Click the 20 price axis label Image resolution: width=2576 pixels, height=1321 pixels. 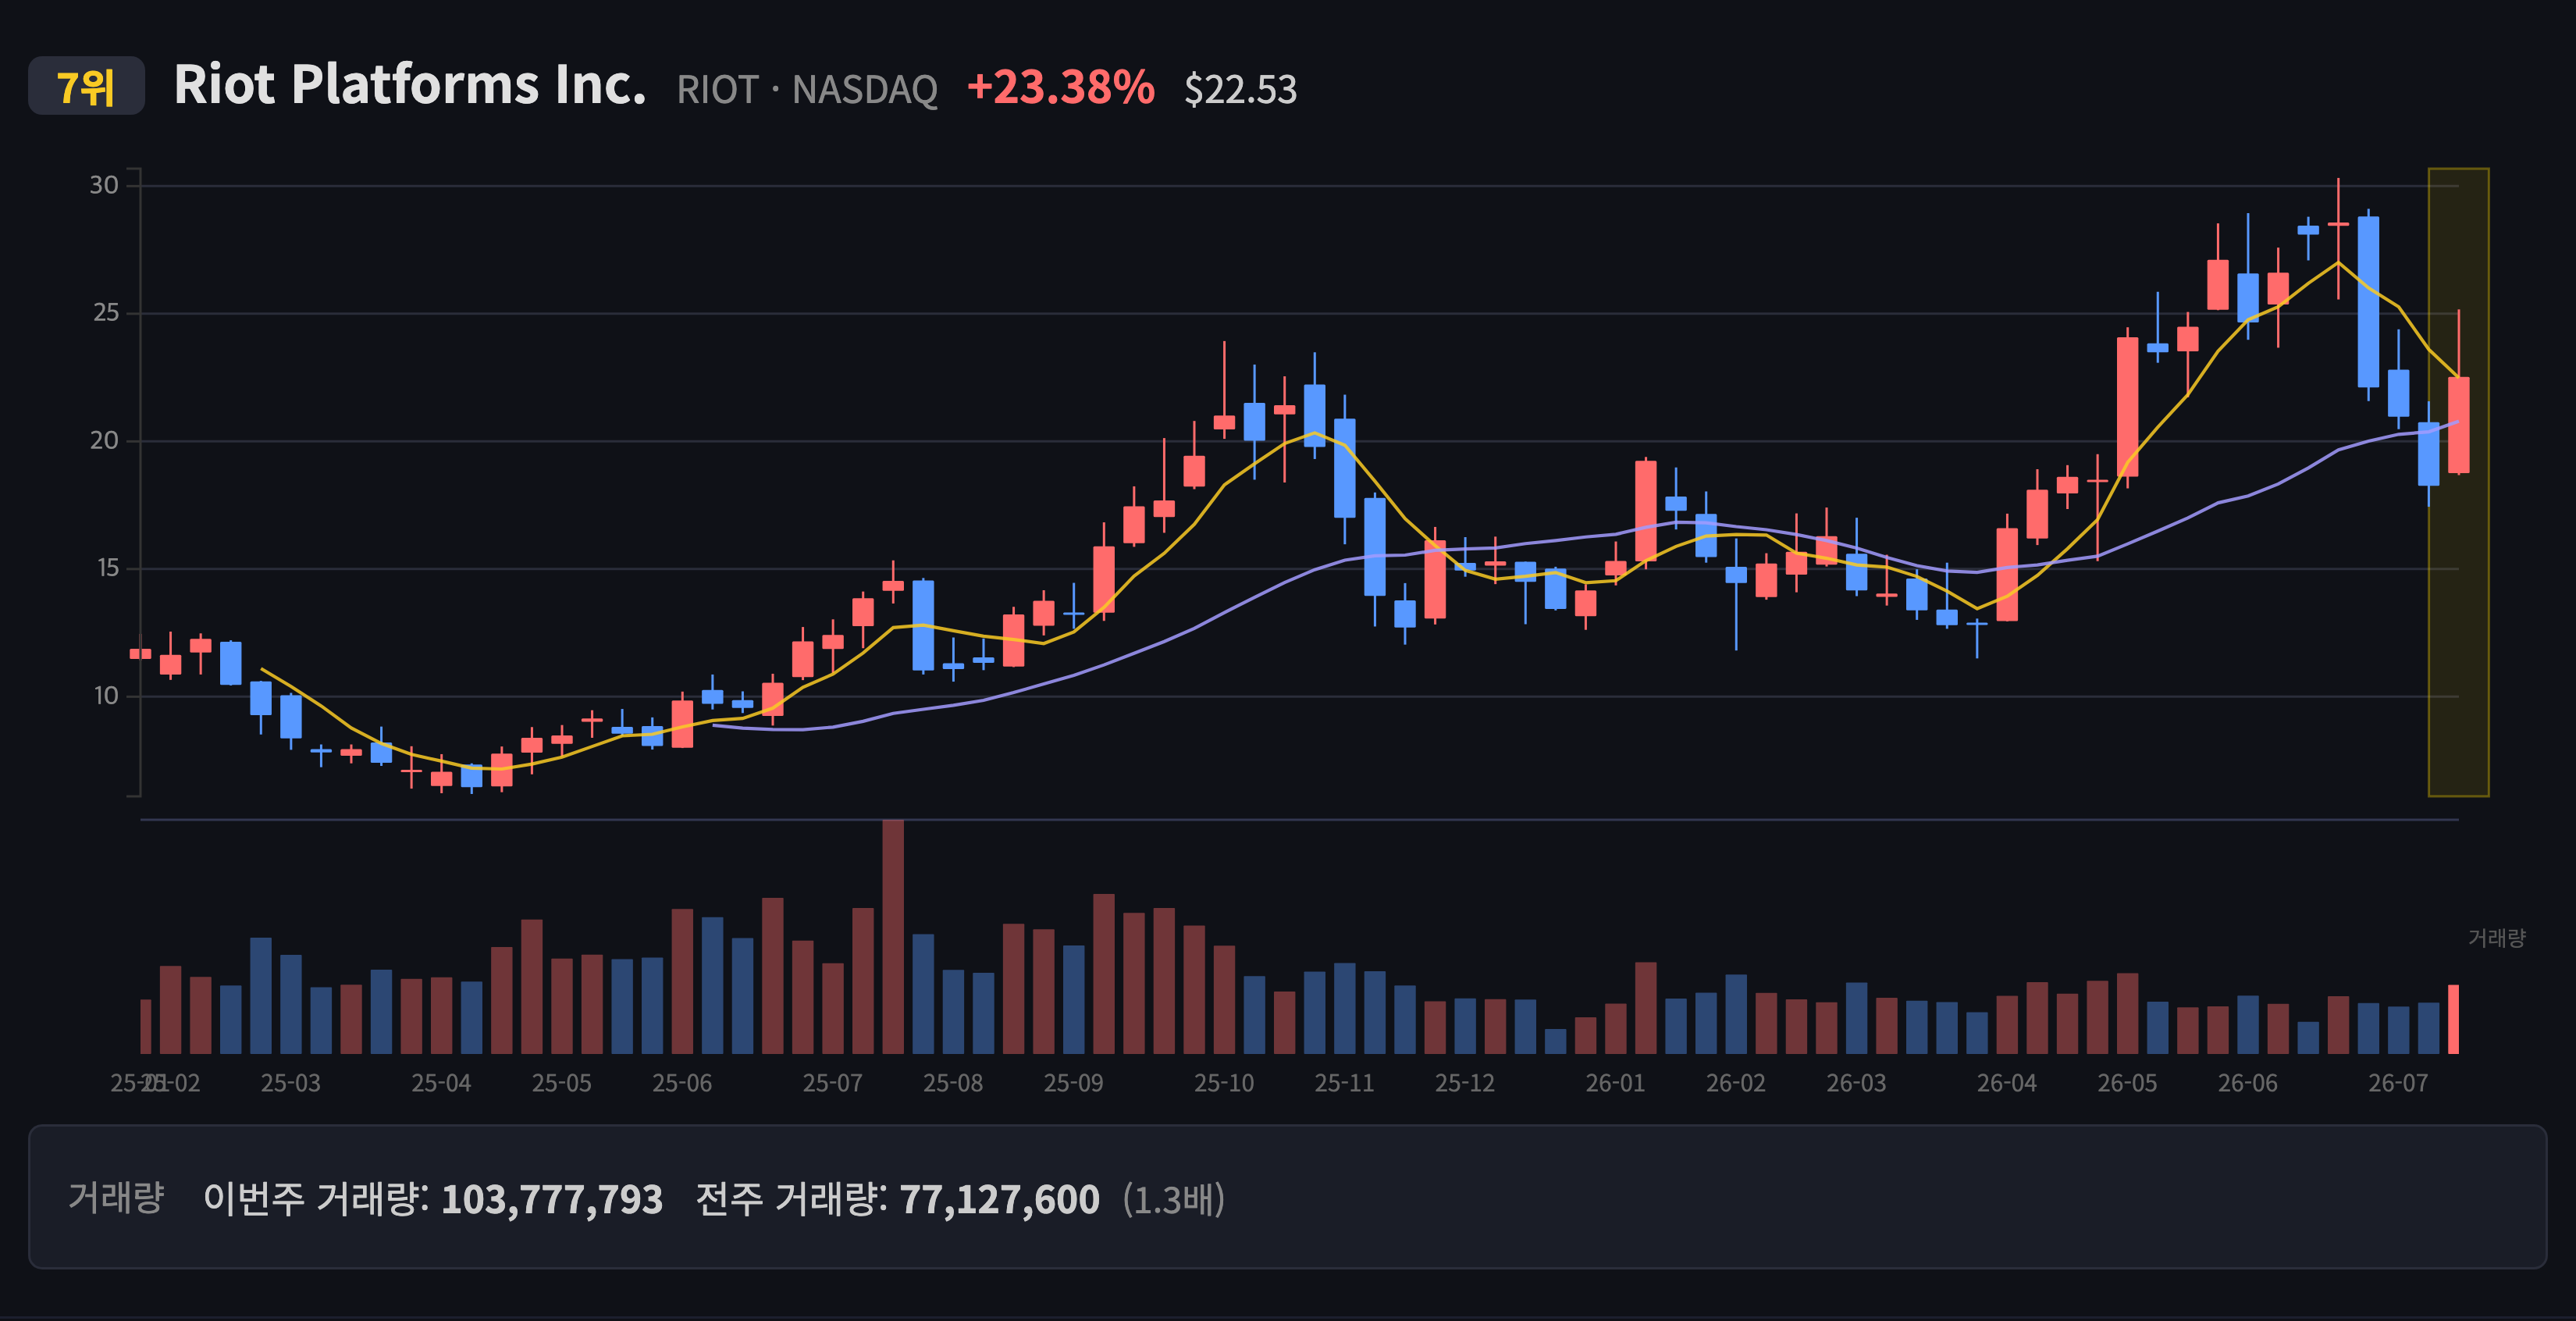click(104, 440)
